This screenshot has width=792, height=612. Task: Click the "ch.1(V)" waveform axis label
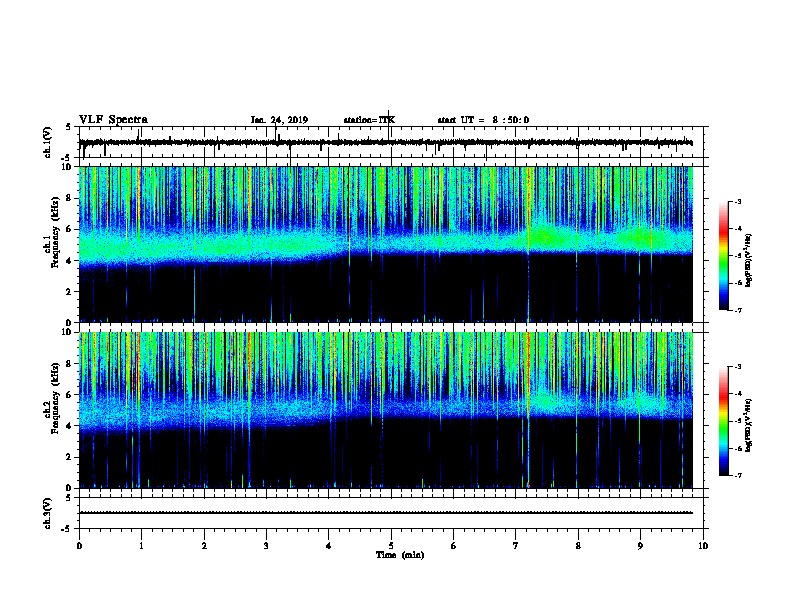click(47, 142)
